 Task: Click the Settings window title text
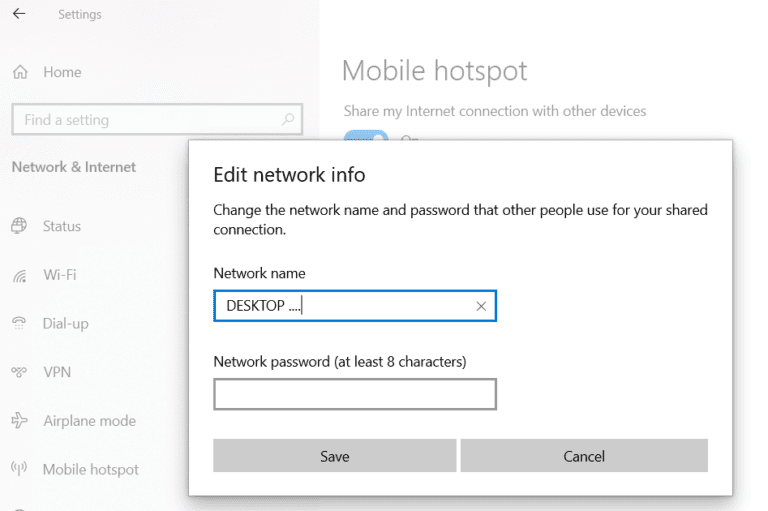[80, 15]
